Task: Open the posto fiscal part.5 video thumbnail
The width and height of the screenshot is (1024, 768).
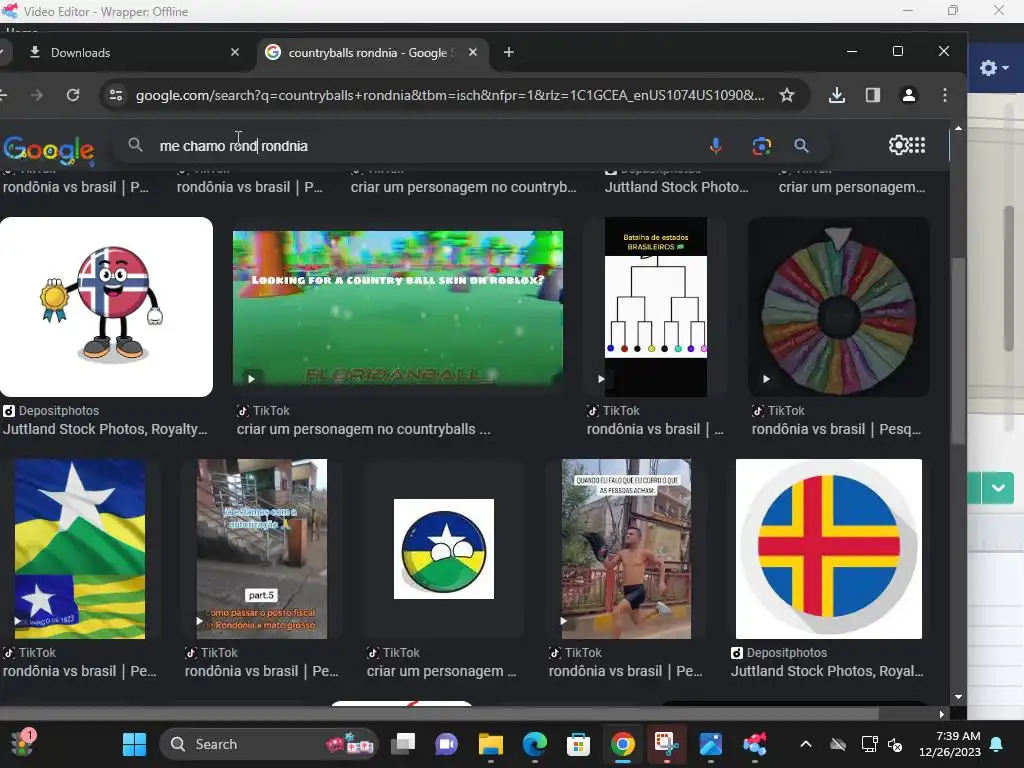Action: [x=262, y=549]
